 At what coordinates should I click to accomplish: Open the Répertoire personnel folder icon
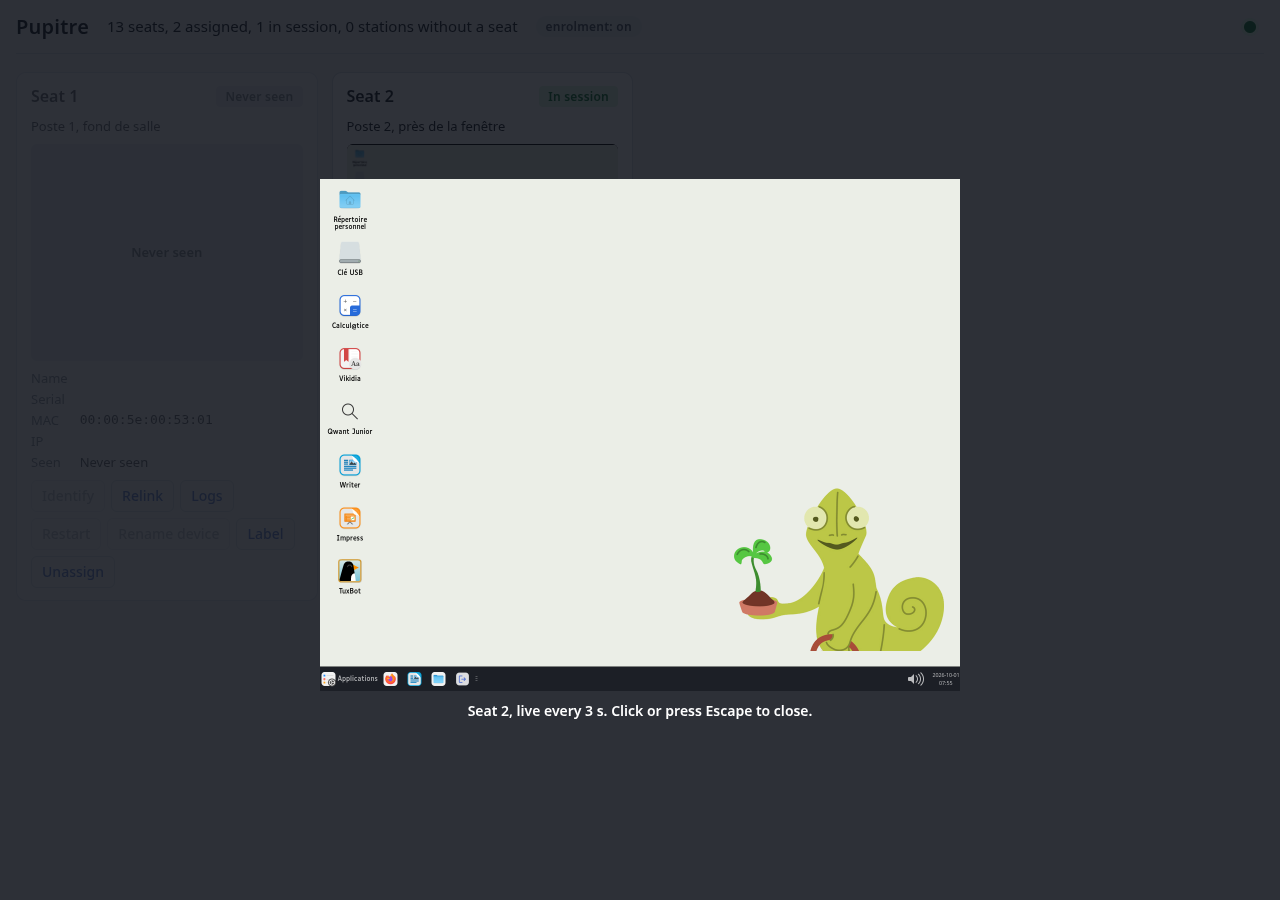[350, 200]
